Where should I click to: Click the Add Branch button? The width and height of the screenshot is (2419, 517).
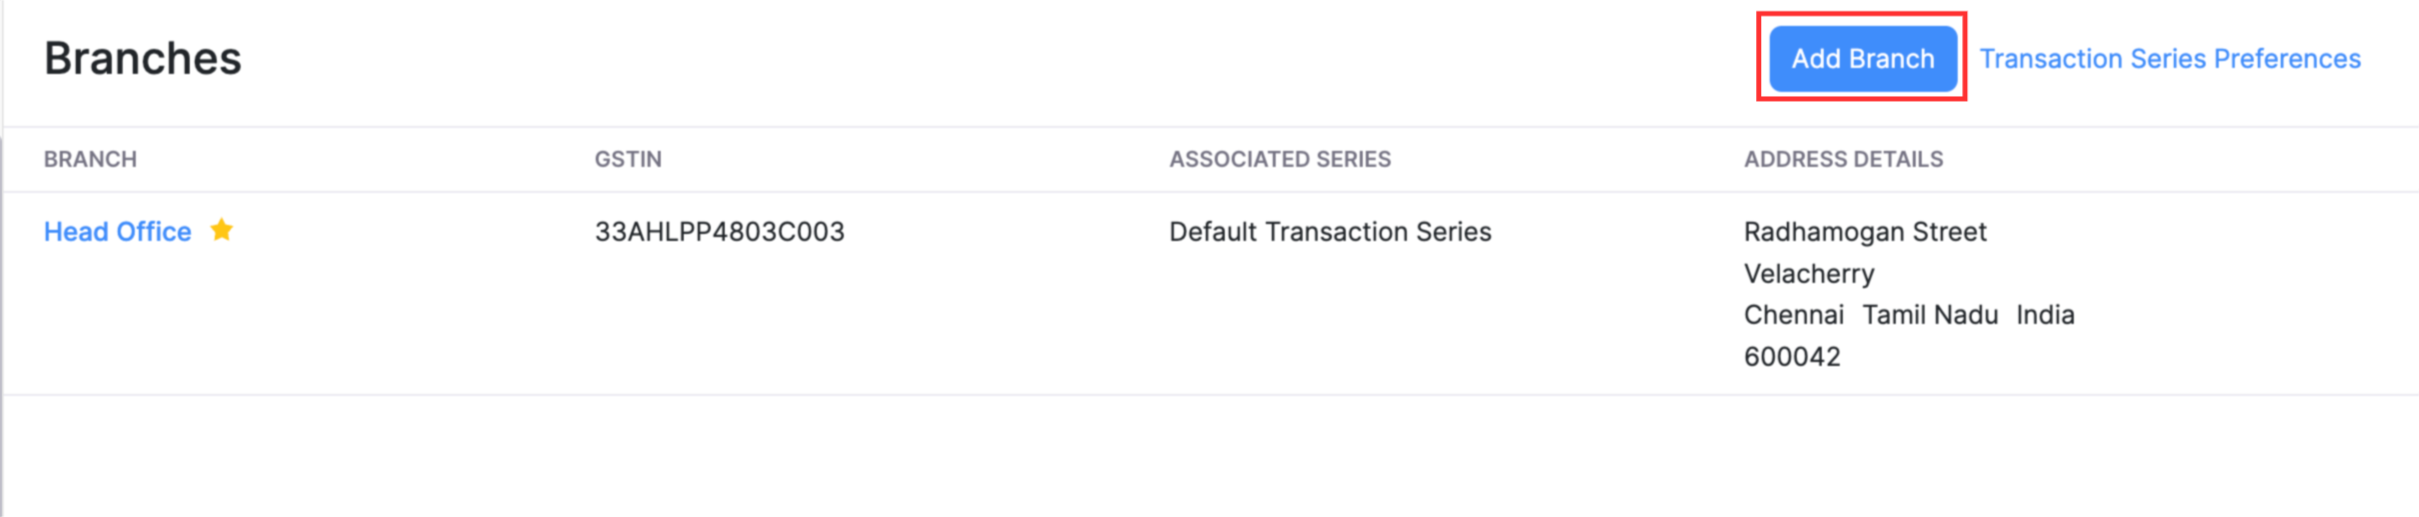1862,59
